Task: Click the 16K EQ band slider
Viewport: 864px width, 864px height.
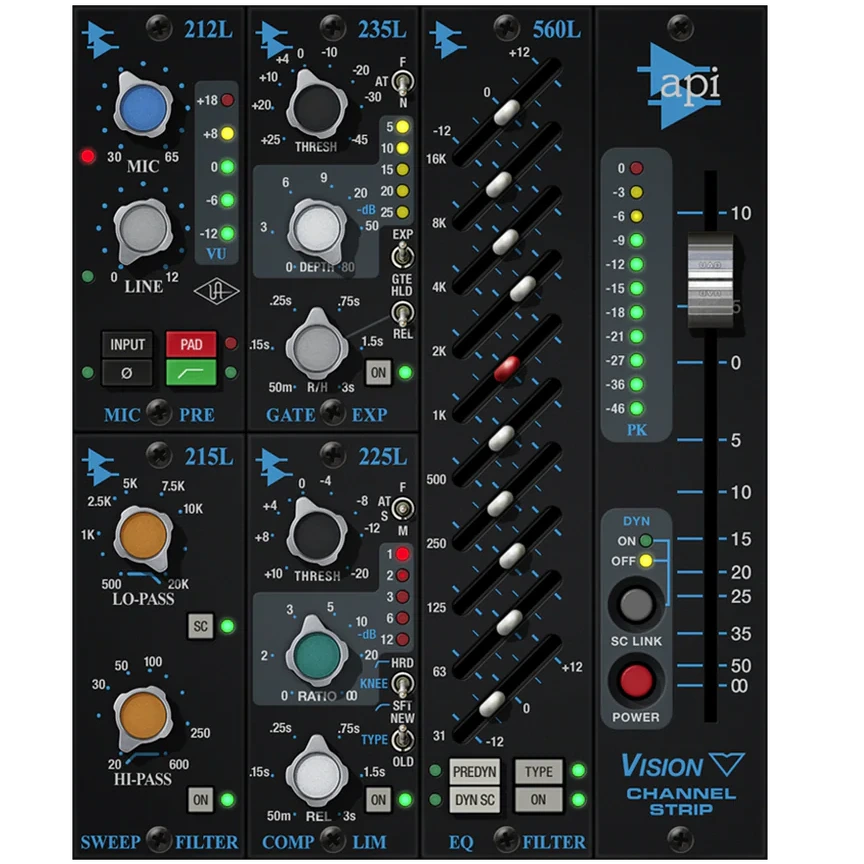Action: click(506, 112)
